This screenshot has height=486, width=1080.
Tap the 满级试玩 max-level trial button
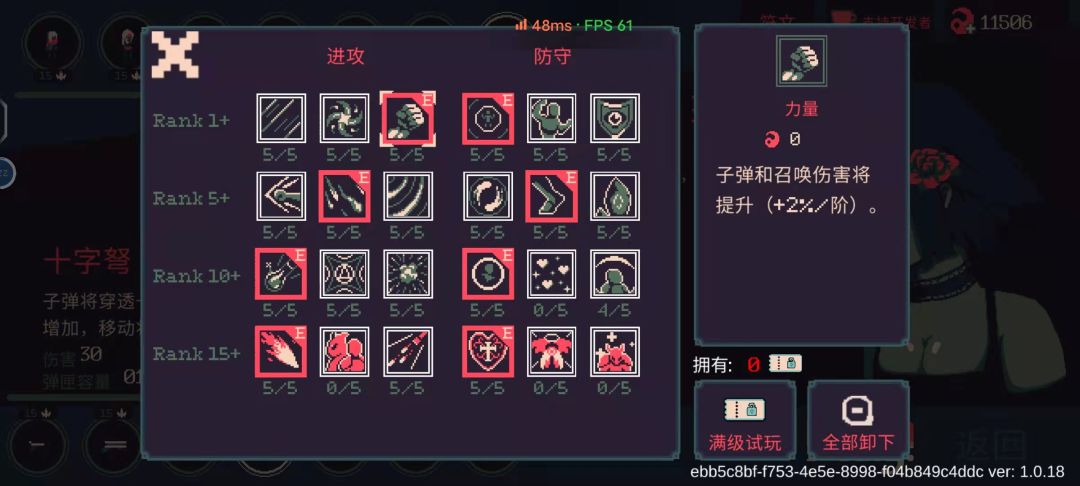[x=745, y=421]
